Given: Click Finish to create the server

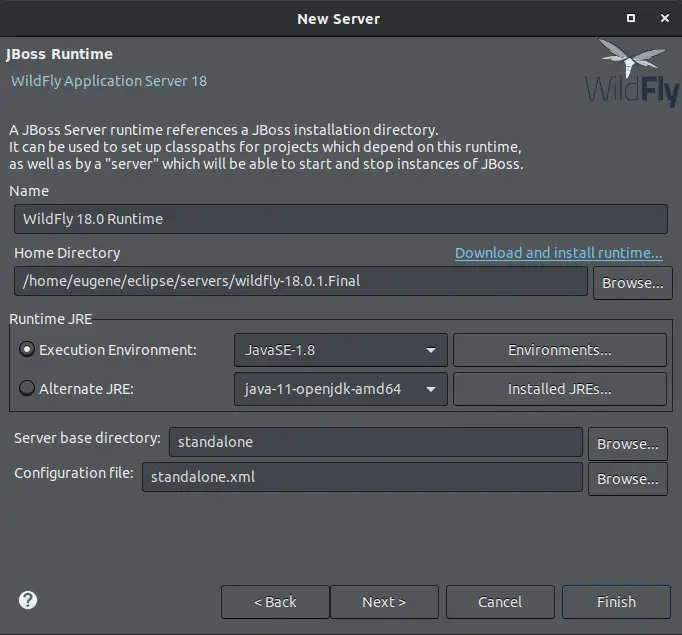Looking at the screenshot, I should (616, 602).
